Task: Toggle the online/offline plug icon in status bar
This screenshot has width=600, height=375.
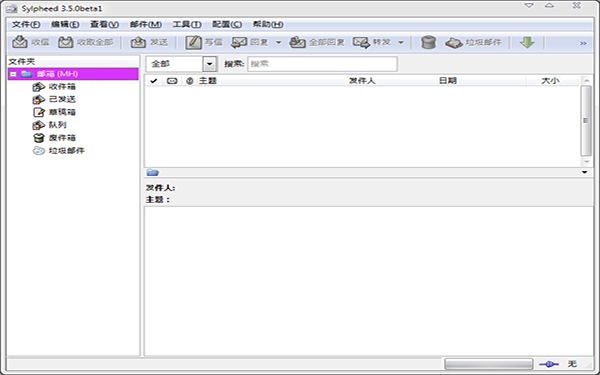Action: point(548,364)
